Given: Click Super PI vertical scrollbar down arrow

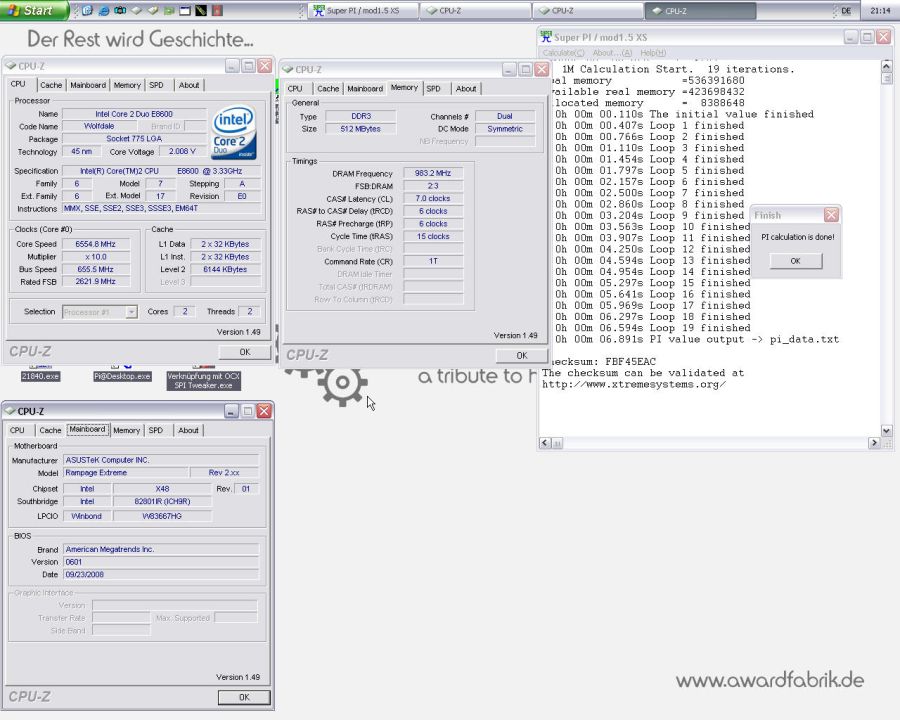Looking at the screenshot, I should pos(886,431).
